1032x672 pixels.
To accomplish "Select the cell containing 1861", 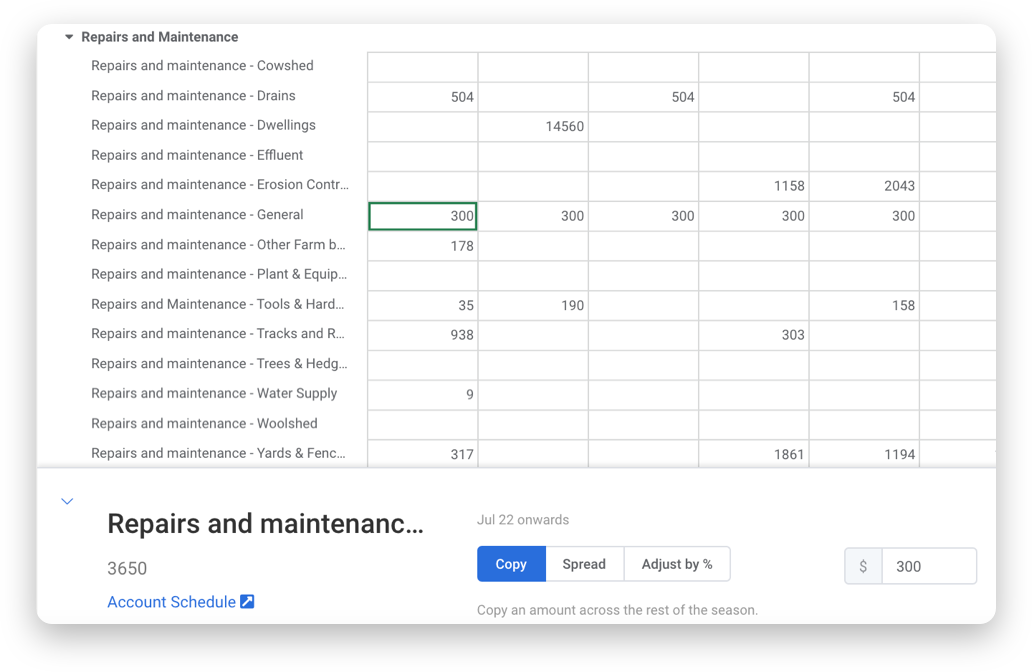I will (753, 454).
